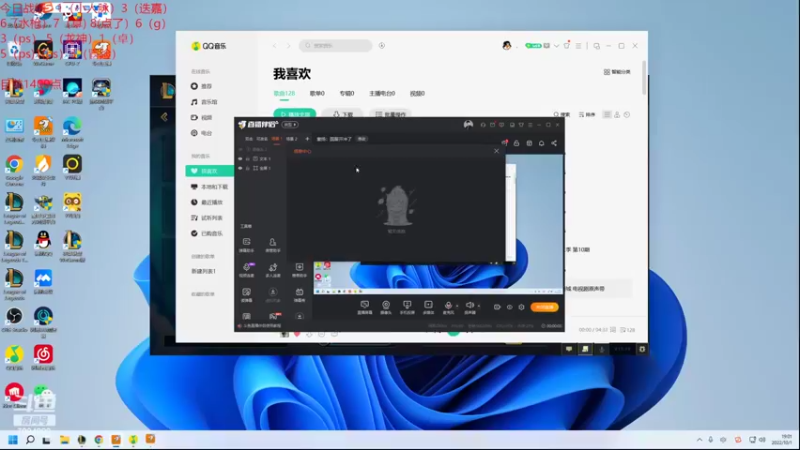Image resolution: width=800 pixels, height=450 pixels.
Task: Click the green VIP badge in QQ Music
Action: click(x=533, y=45)
